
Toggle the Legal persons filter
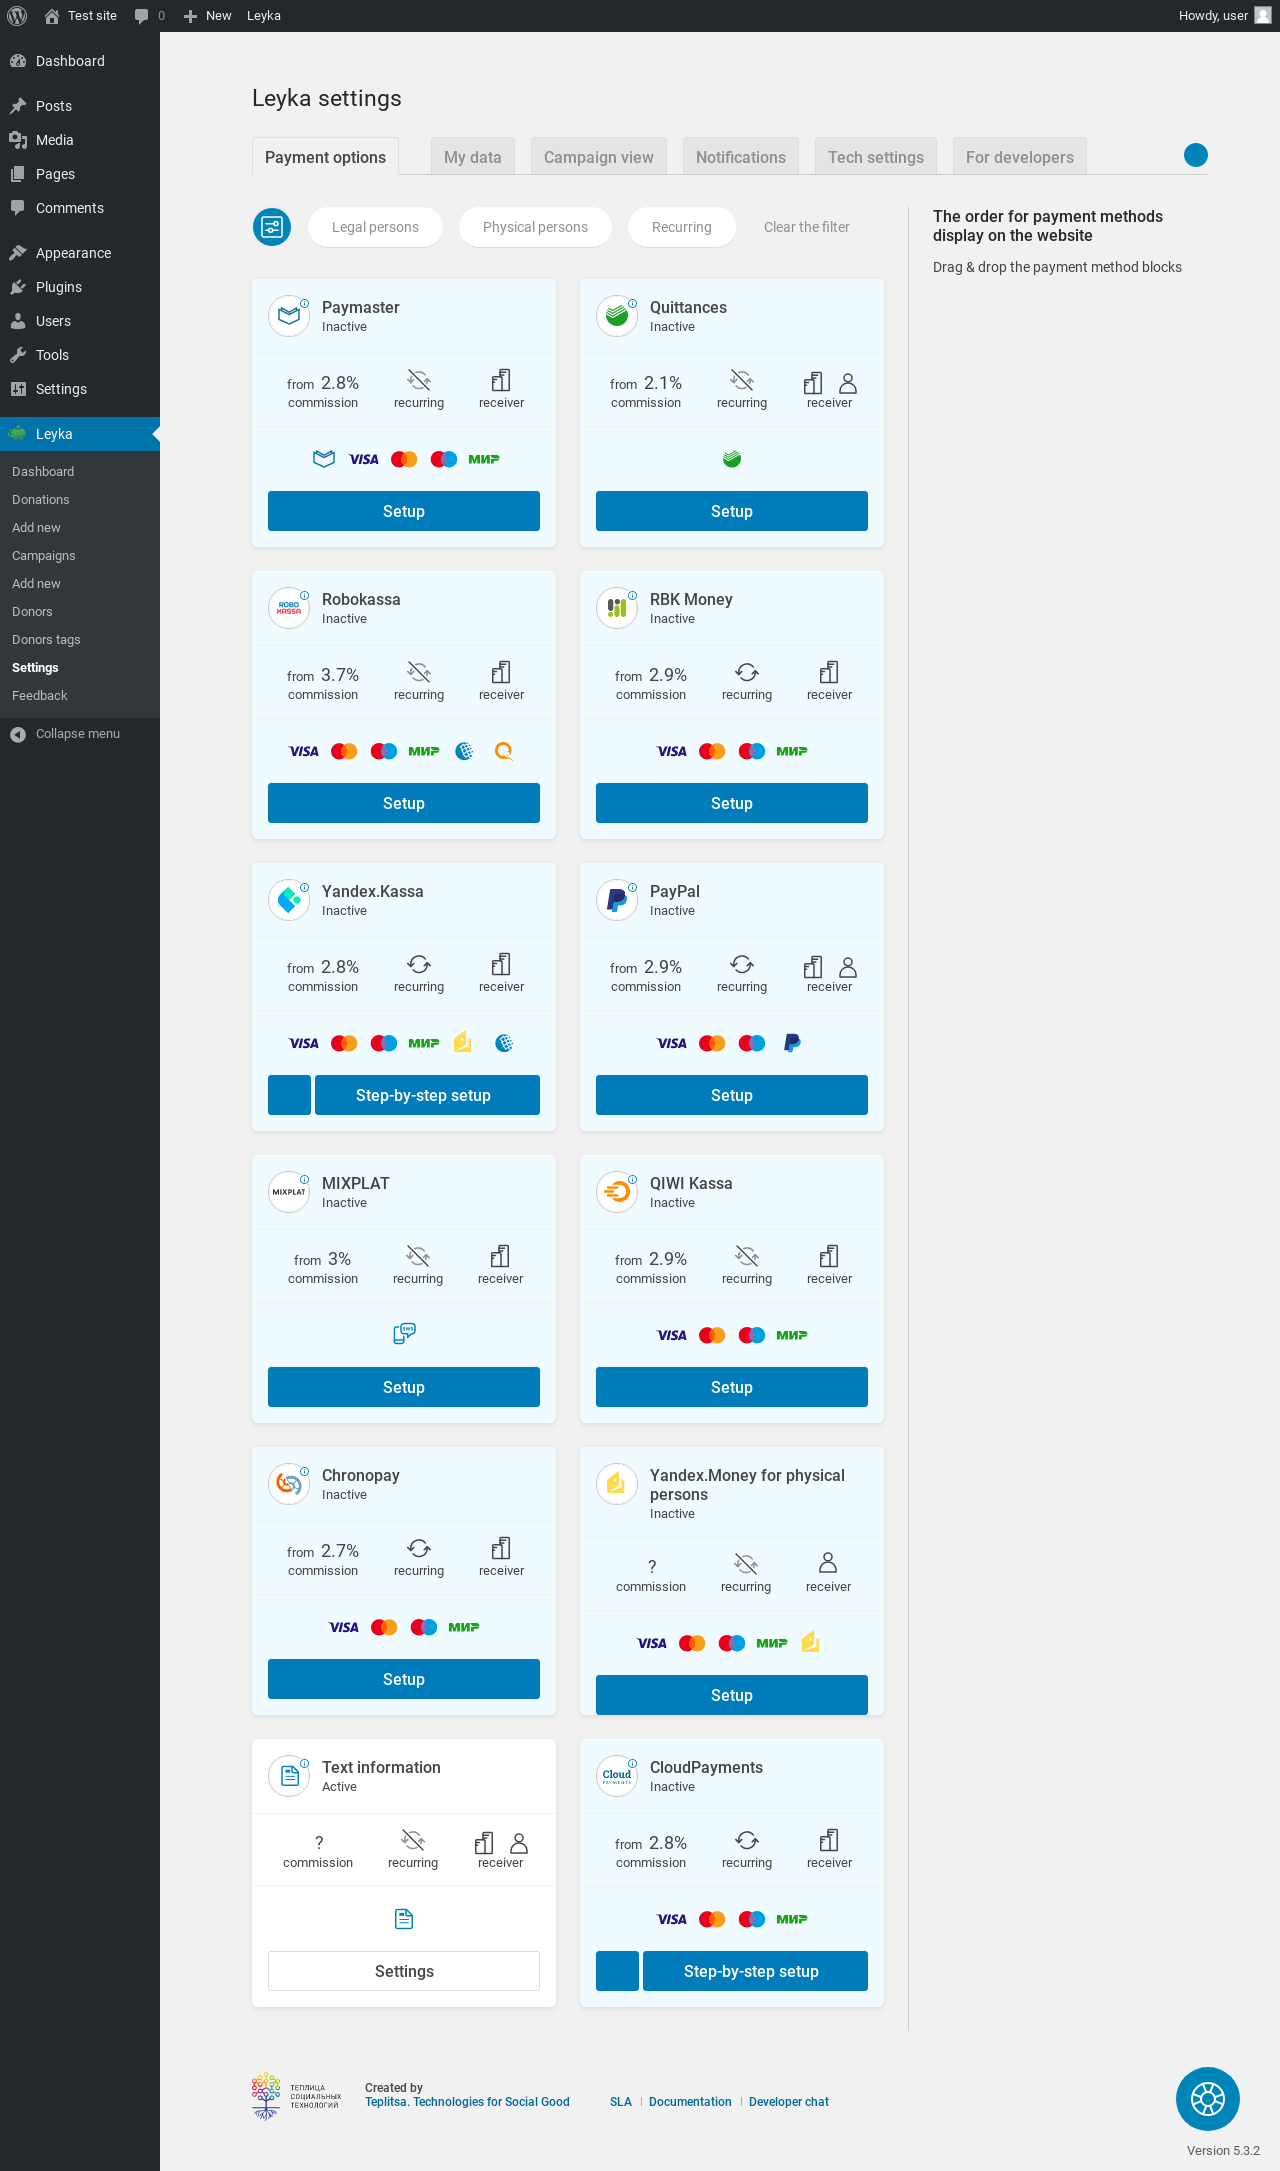coord(376,227)
